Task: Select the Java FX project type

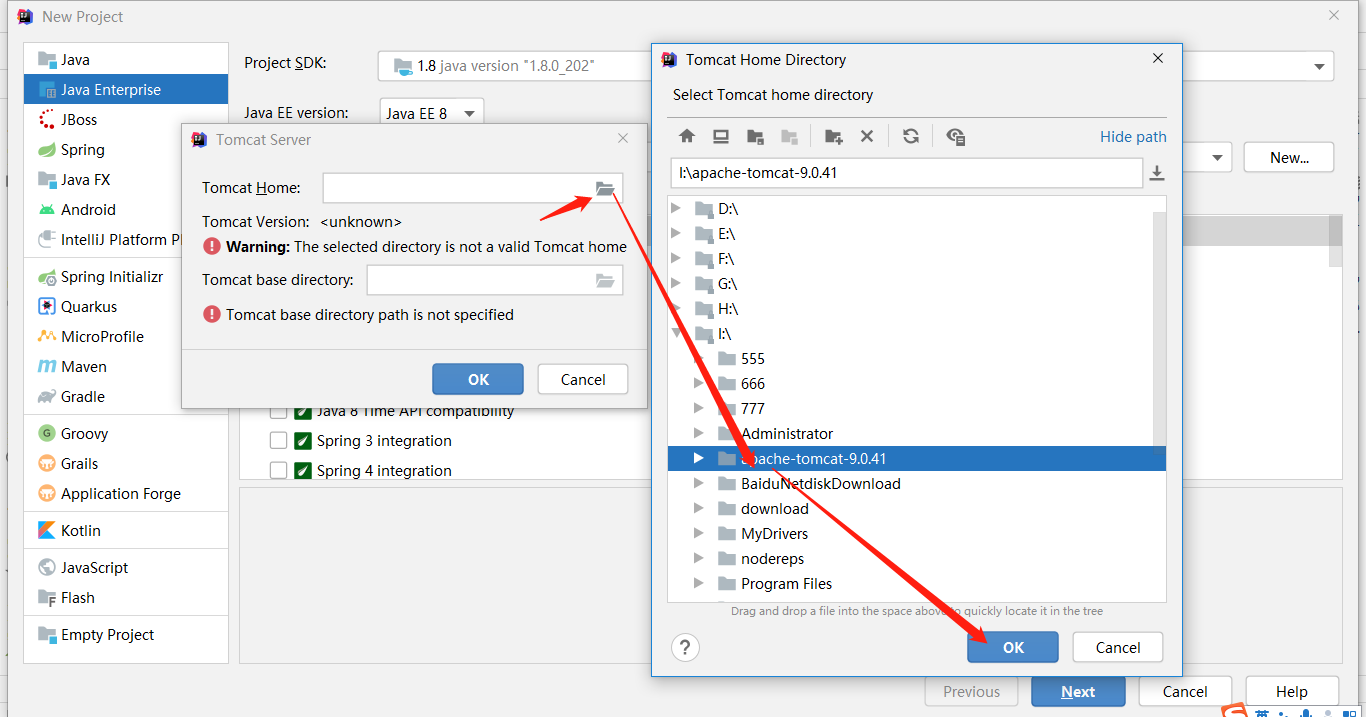Action: click(126, 180)
